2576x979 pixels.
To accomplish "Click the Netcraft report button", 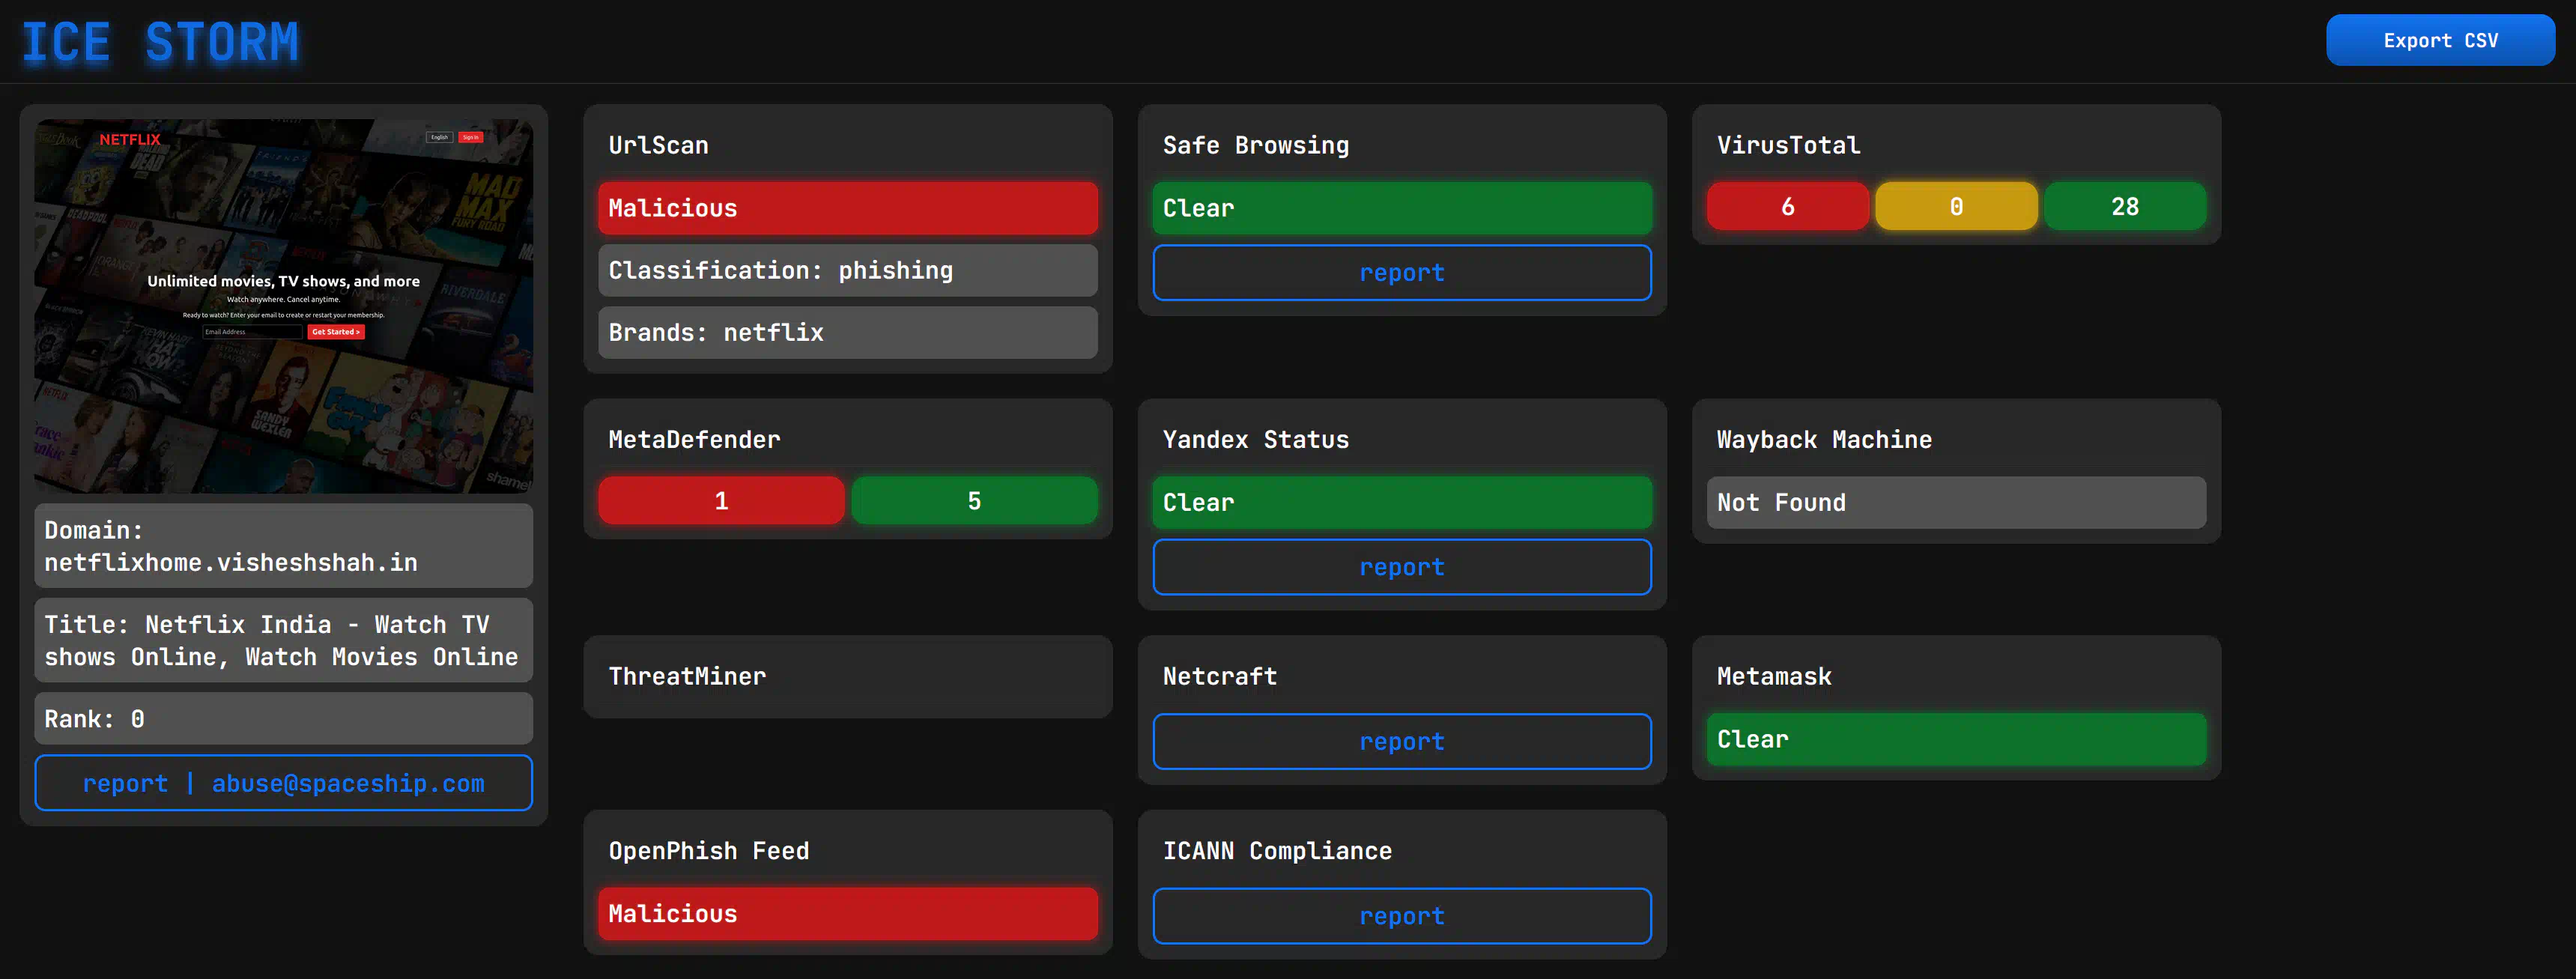I will pyautogui.click(x=1401, y=742).
